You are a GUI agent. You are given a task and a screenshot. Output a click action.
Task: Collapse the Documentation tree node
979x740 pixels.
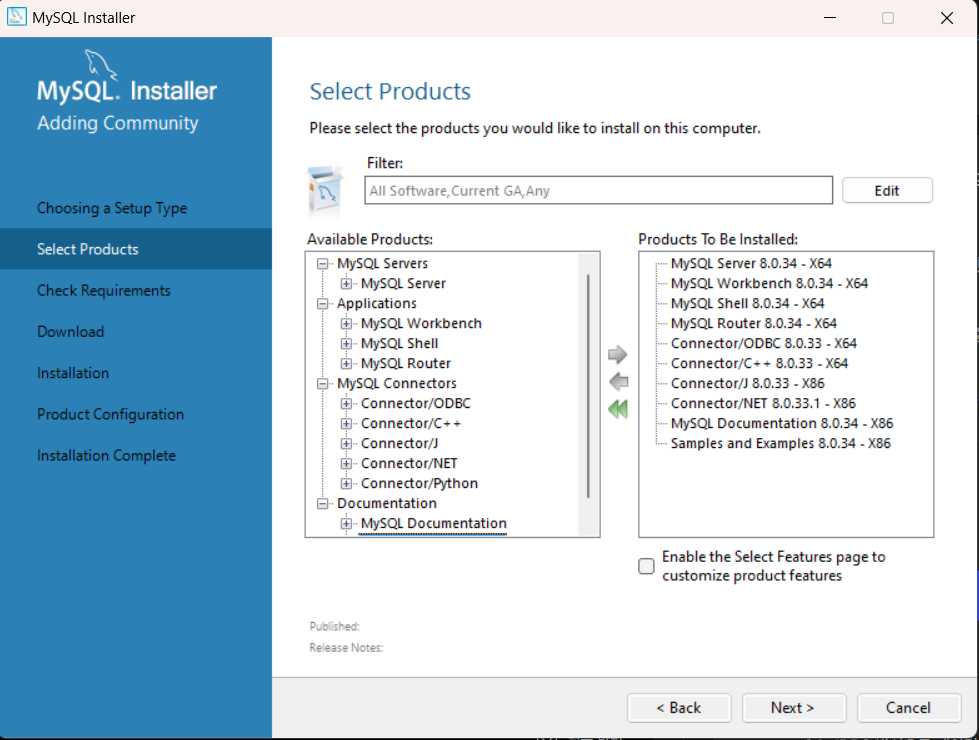coord(322,503)
